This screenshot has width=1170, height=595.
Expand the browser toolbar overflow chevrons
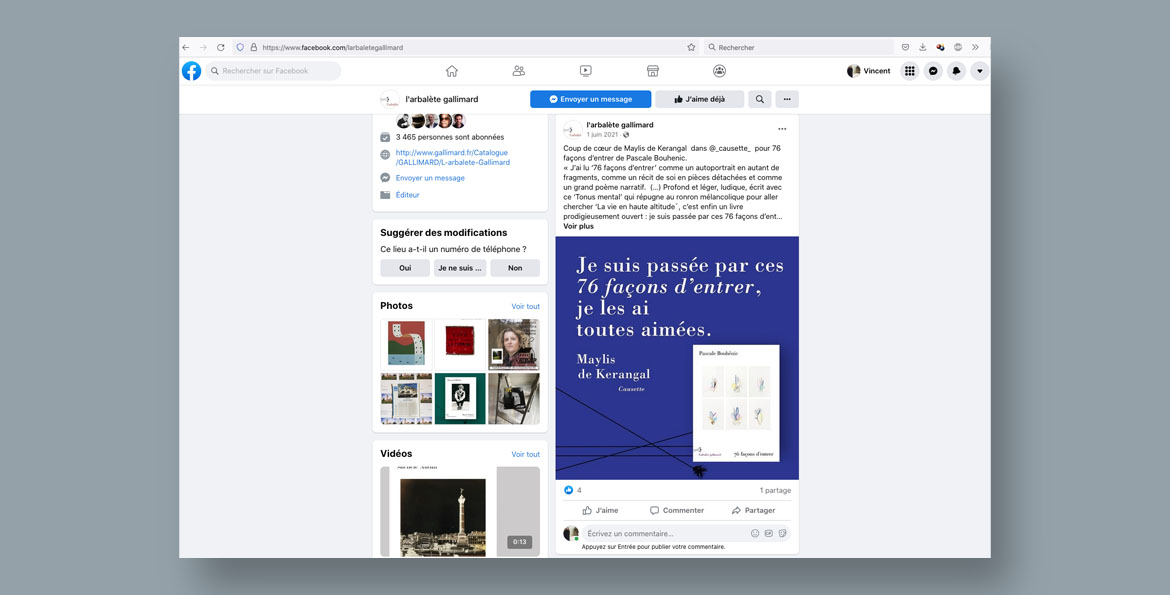975,47
